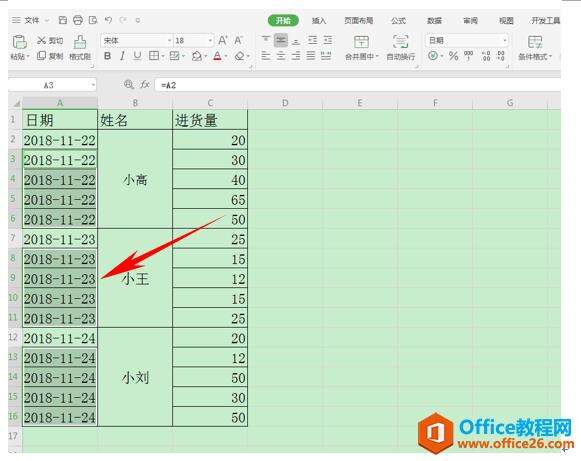Screen dimensions: 581x461
Task: Click the Select All corner triangle
Action: [16, 103]
